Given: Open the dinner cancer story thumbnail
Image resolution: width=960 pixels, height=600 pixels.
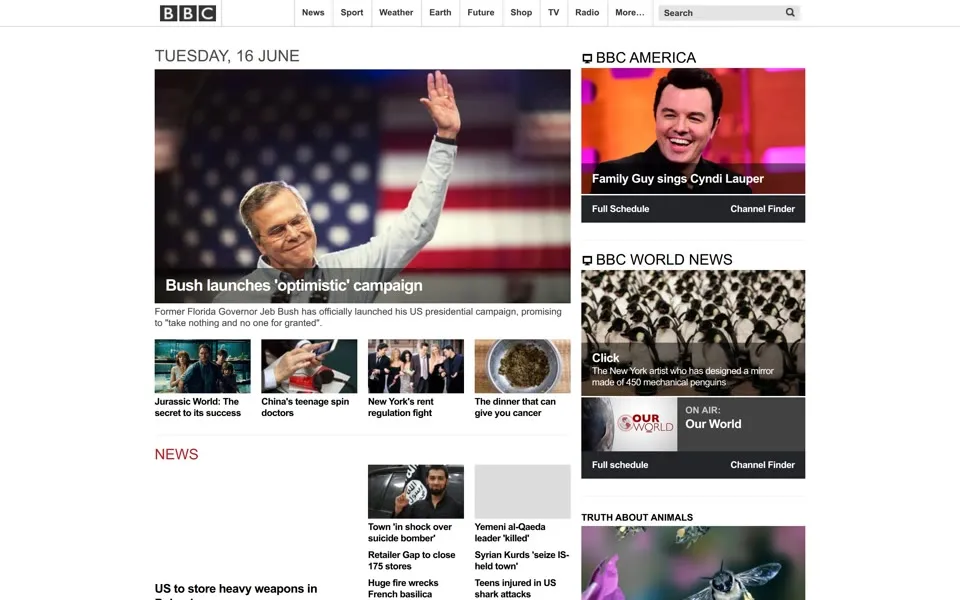Looking at the screenshot, I should pos(522,366).
